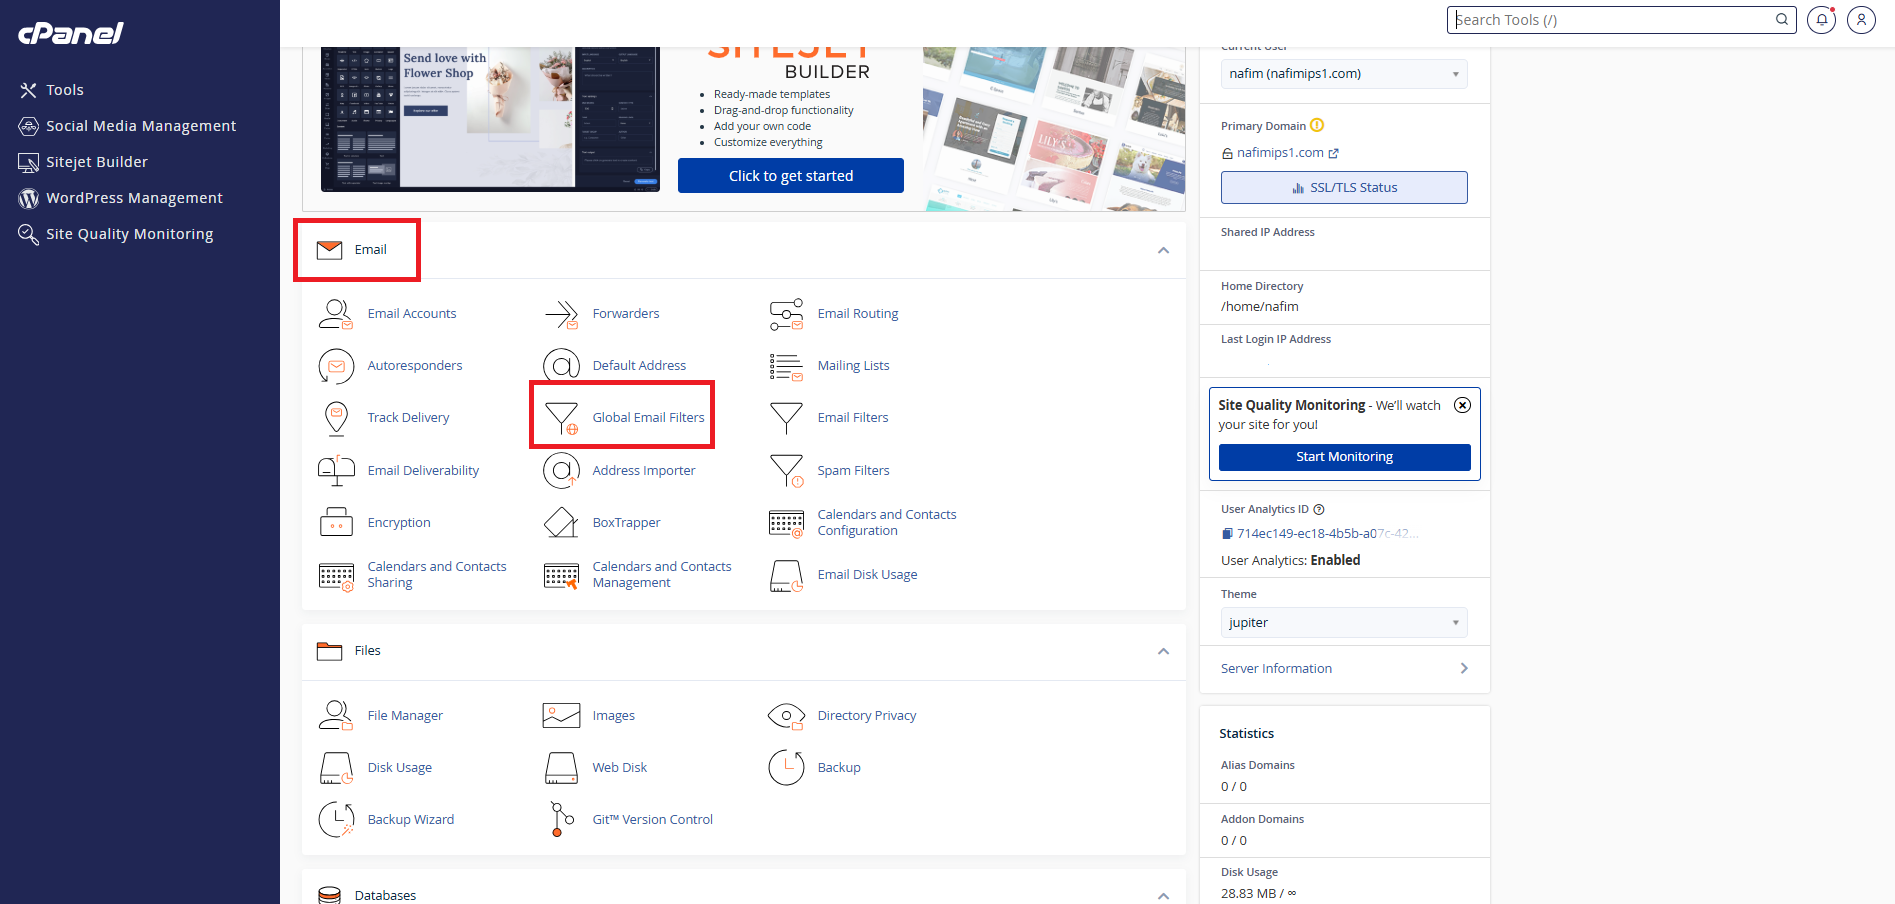This screenshot has height=904, width=1895.
Task: Open the nafimips1.com domain link
Action: tap(1280, 153)
